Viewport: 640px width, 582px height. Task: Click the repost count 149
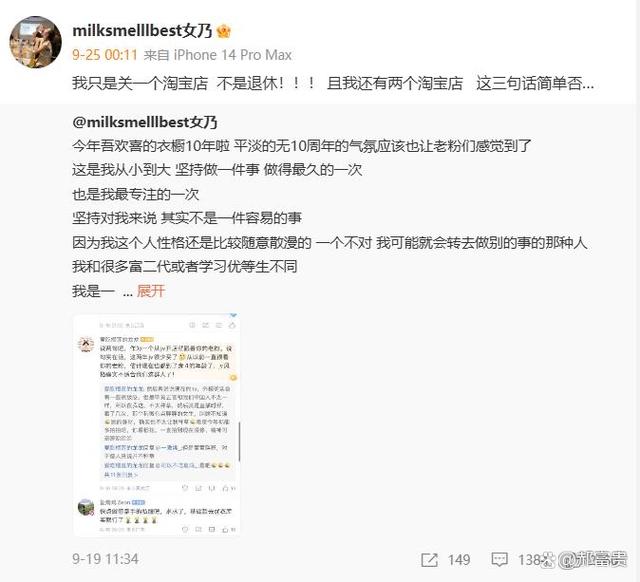coord(459,560)
